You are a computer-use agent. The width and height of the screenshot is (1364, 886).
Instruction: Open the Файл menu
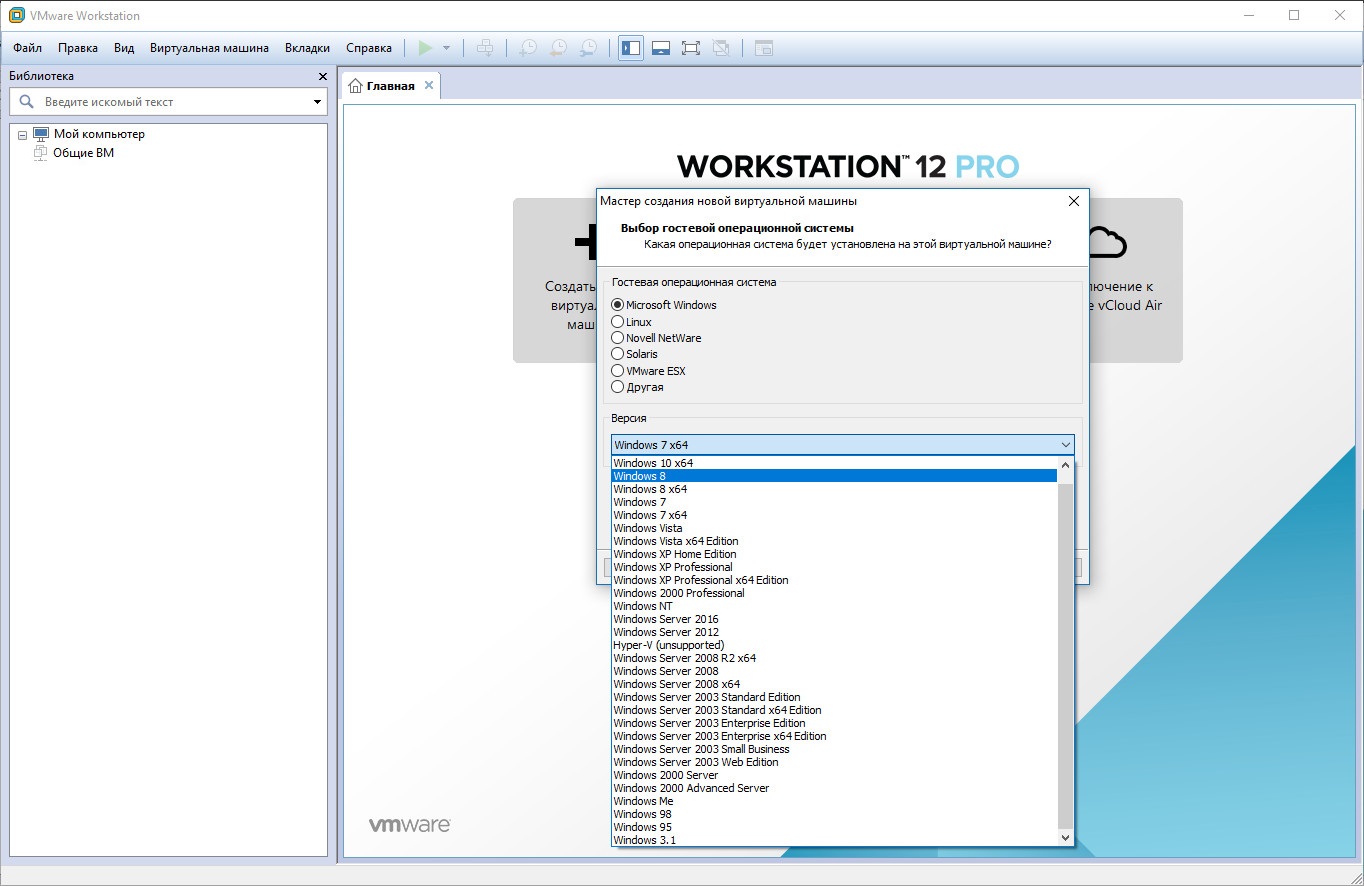[28, 48]
